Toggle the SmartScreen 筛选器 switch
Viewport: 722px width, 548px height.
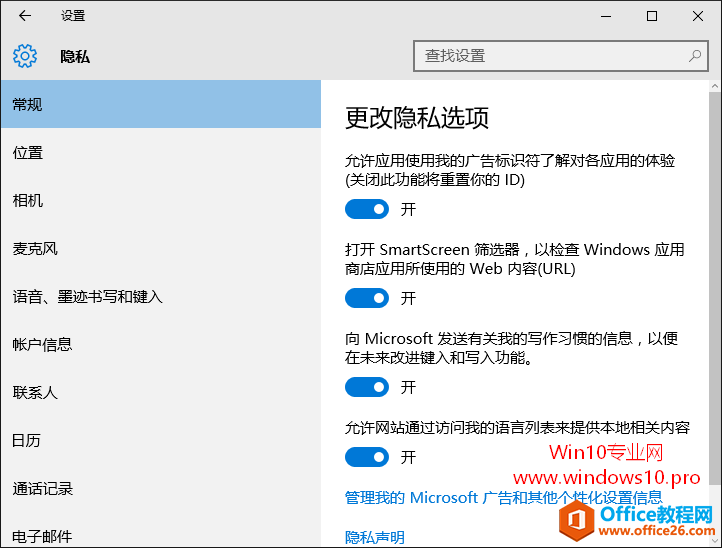tap(367, 298)
